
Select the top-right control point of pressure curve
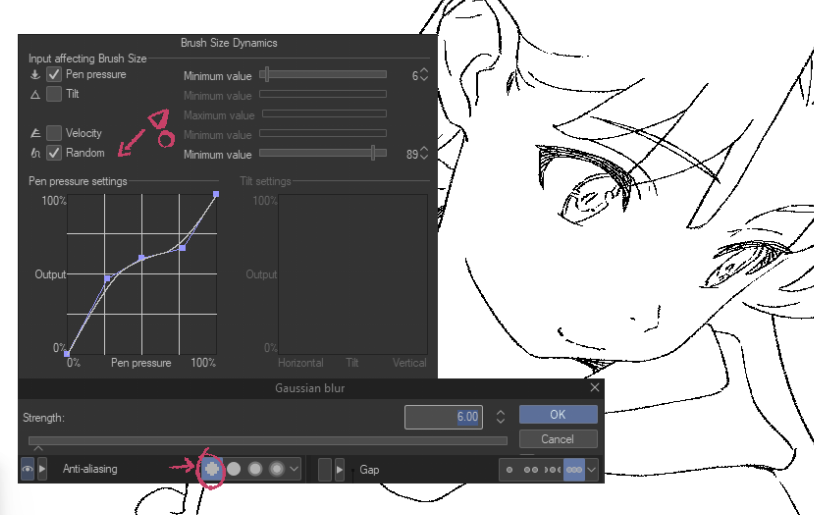(216, 194)
